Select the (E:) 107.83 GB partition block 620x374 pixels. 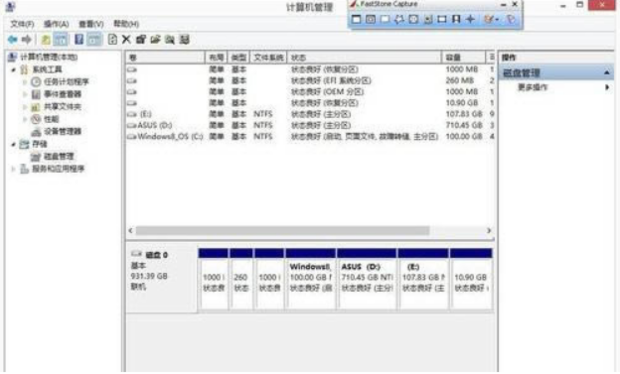pyautogui.click(x=423, y=279)
